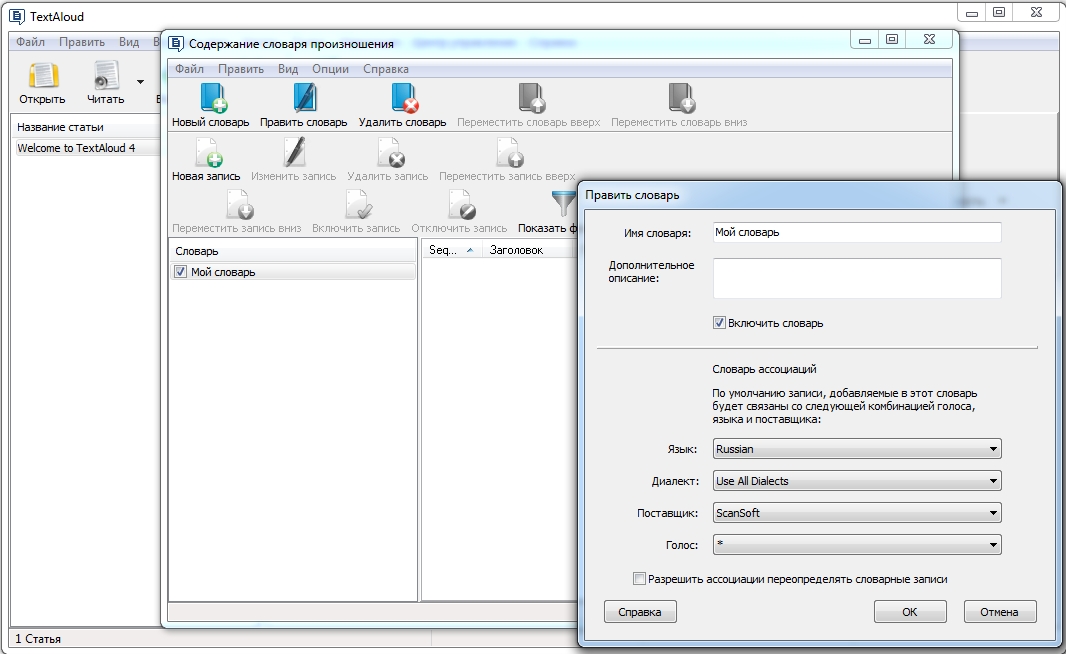Viewport: 1066px width, 654px height.
Task: Open Вид menu in TextAloud main window
Action: (129, 41)
